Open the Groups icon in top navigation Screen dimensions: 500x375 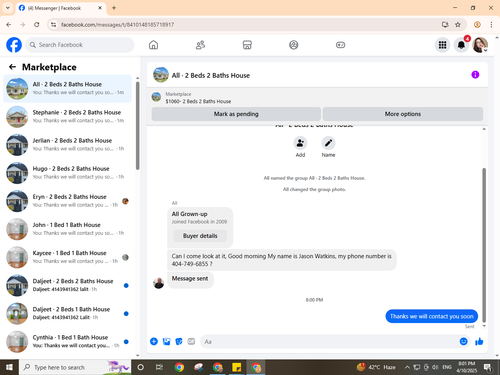[x=294, y=45]
